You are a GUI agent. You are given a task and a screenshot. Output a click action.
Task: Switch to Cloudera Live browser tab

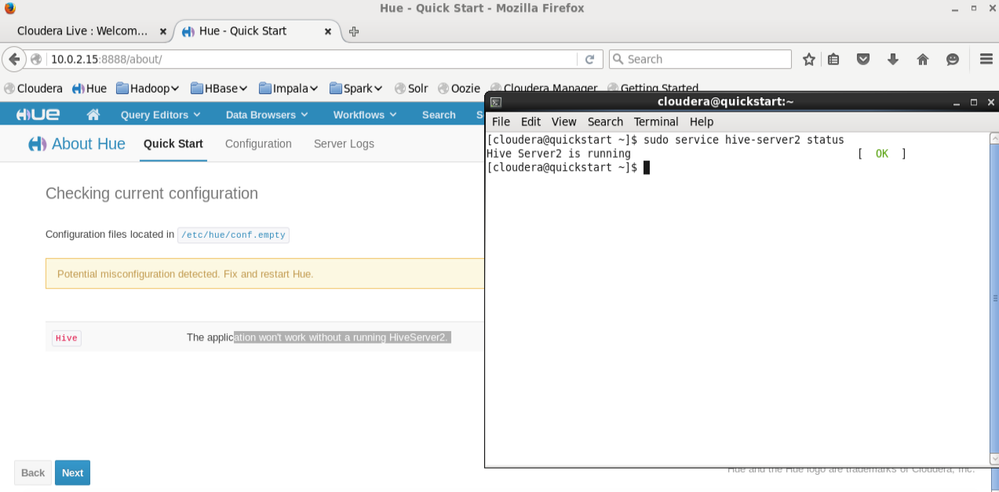(87, 31)
